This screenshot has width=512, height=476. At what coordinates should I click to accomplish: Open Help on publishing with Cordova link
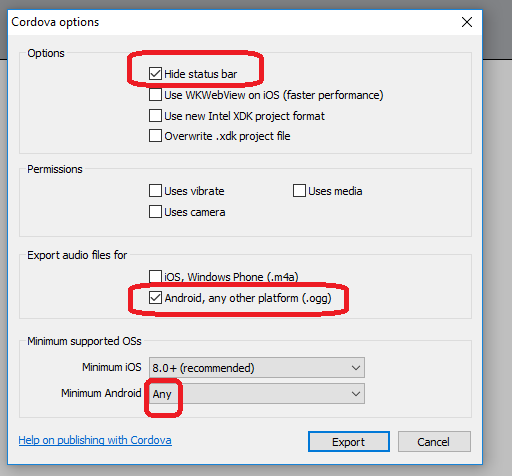(x=95, y=440)
